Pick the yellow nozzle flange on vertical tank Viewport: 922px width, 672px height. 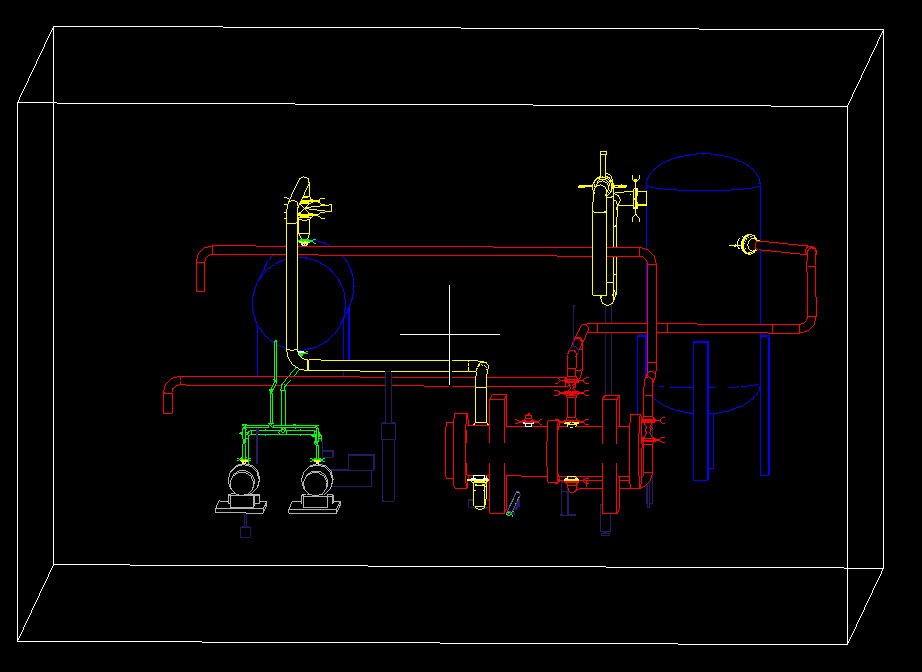pyautogui.click(x=749, y=244)
